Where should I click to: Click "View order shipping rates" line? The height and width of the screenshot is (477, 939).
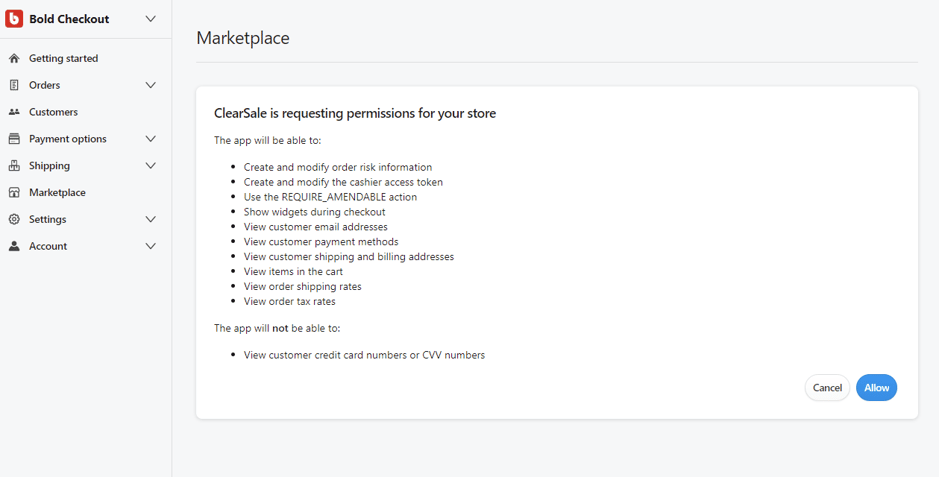302,287
